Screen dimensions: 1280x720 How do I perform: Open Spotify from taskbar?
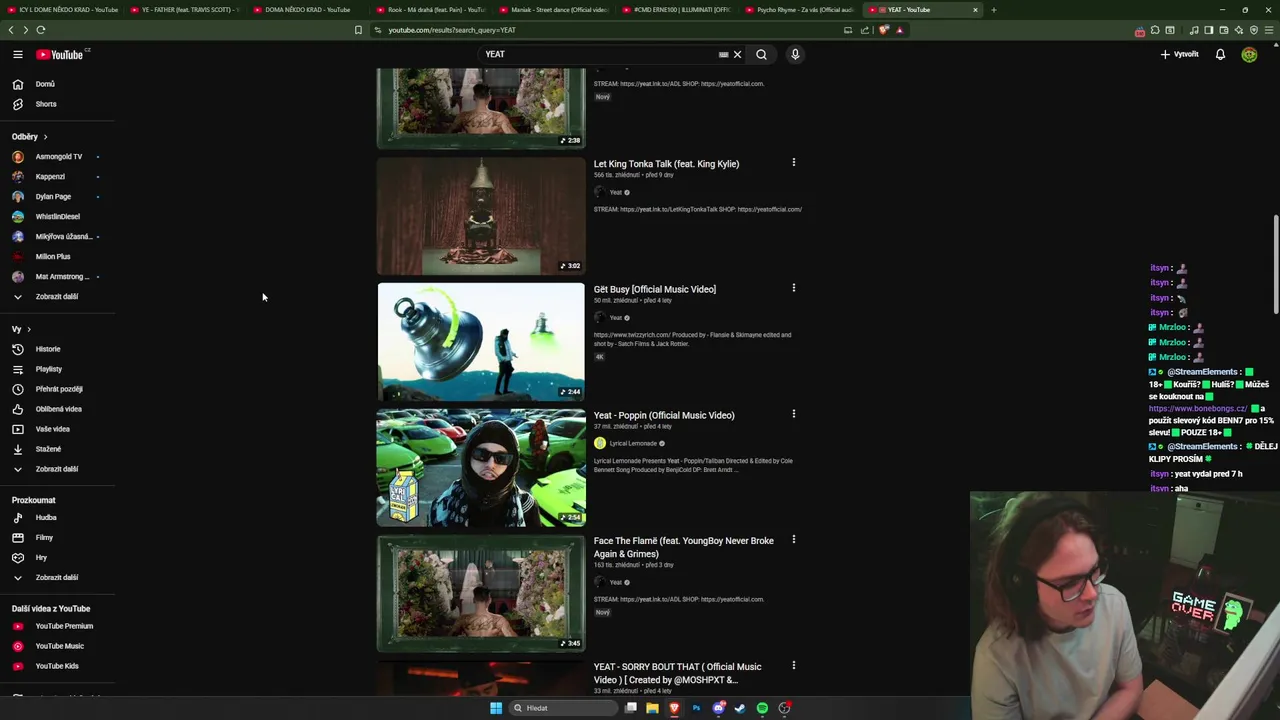coord(762,708)
